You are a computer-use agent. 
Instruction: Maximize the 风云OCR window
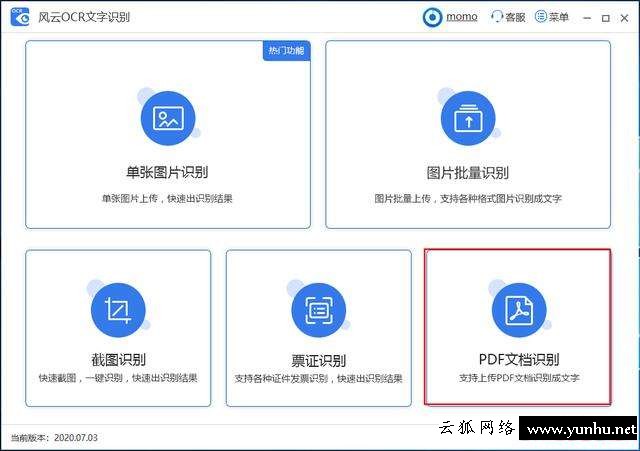click(606, 18)
